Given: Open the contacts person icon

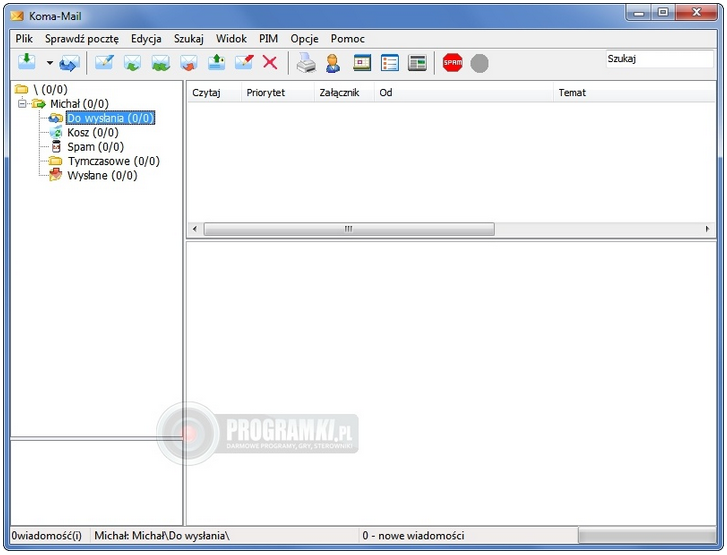Looking at the screenshot, I should tap(332, 63).
